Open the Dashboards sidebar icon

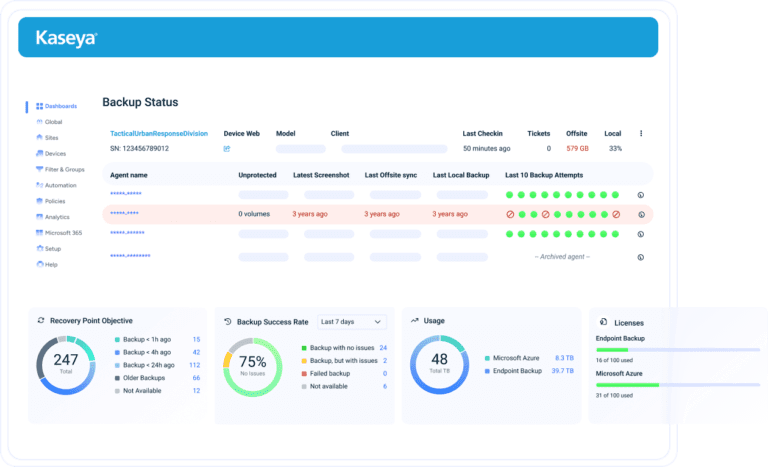click(x=40, y=106)
